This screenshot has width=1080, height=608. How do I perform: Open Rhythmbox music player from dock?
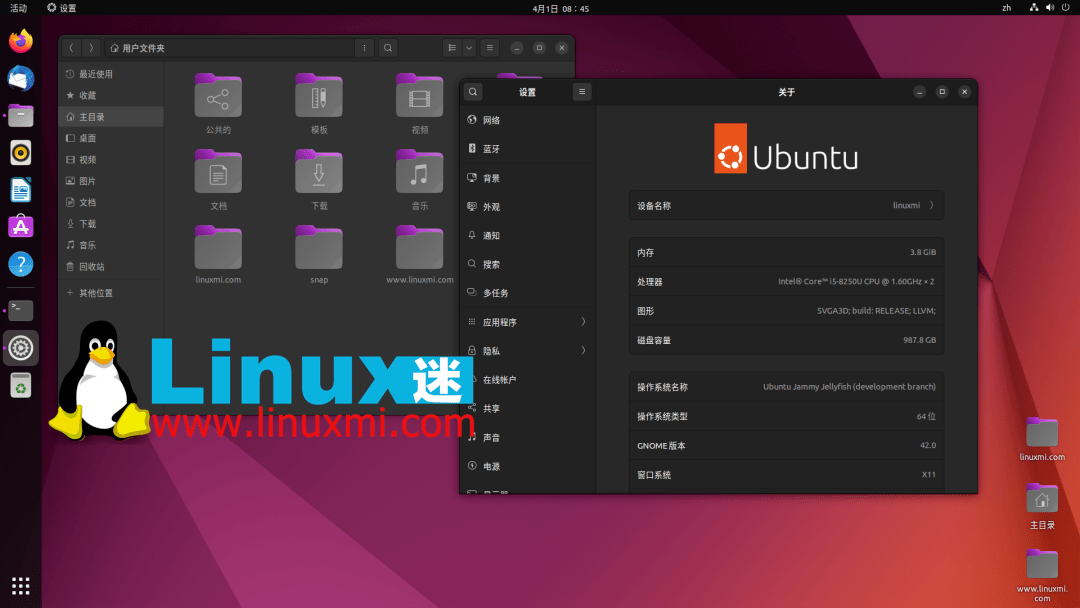[x=21, y=152]
